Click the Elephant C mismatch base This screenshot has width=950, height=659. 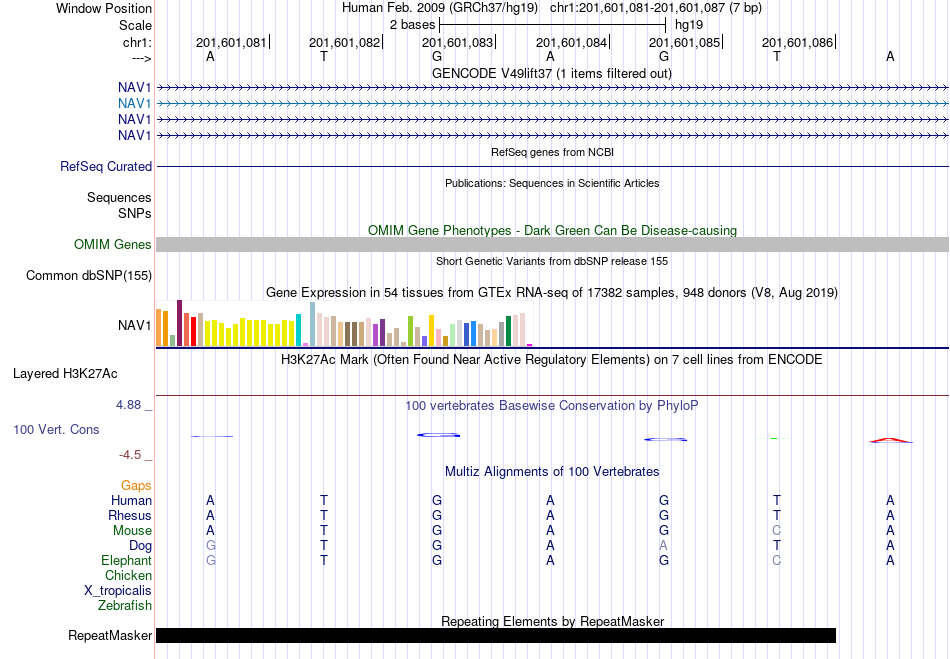point(777,561)
